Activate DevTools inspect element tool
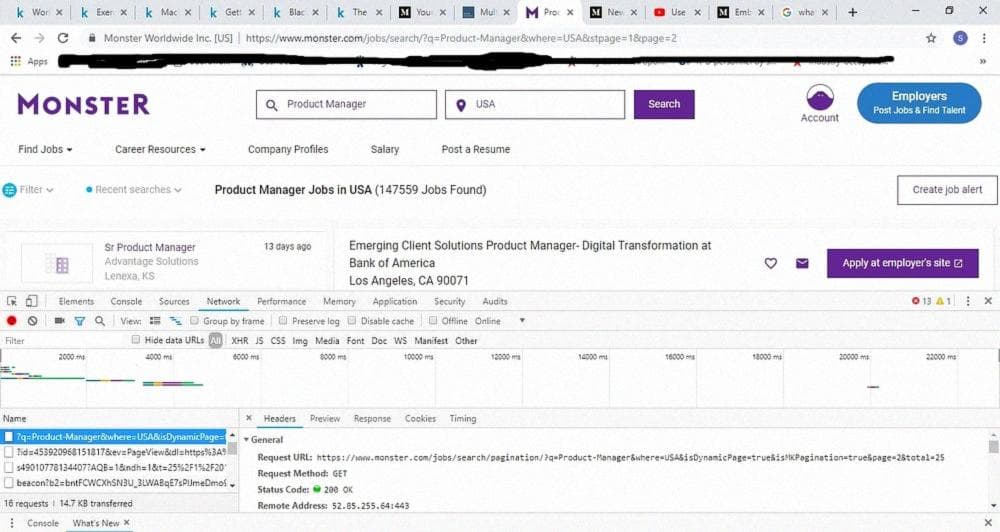Screen dimensions: 1000x532 (12, 301)
